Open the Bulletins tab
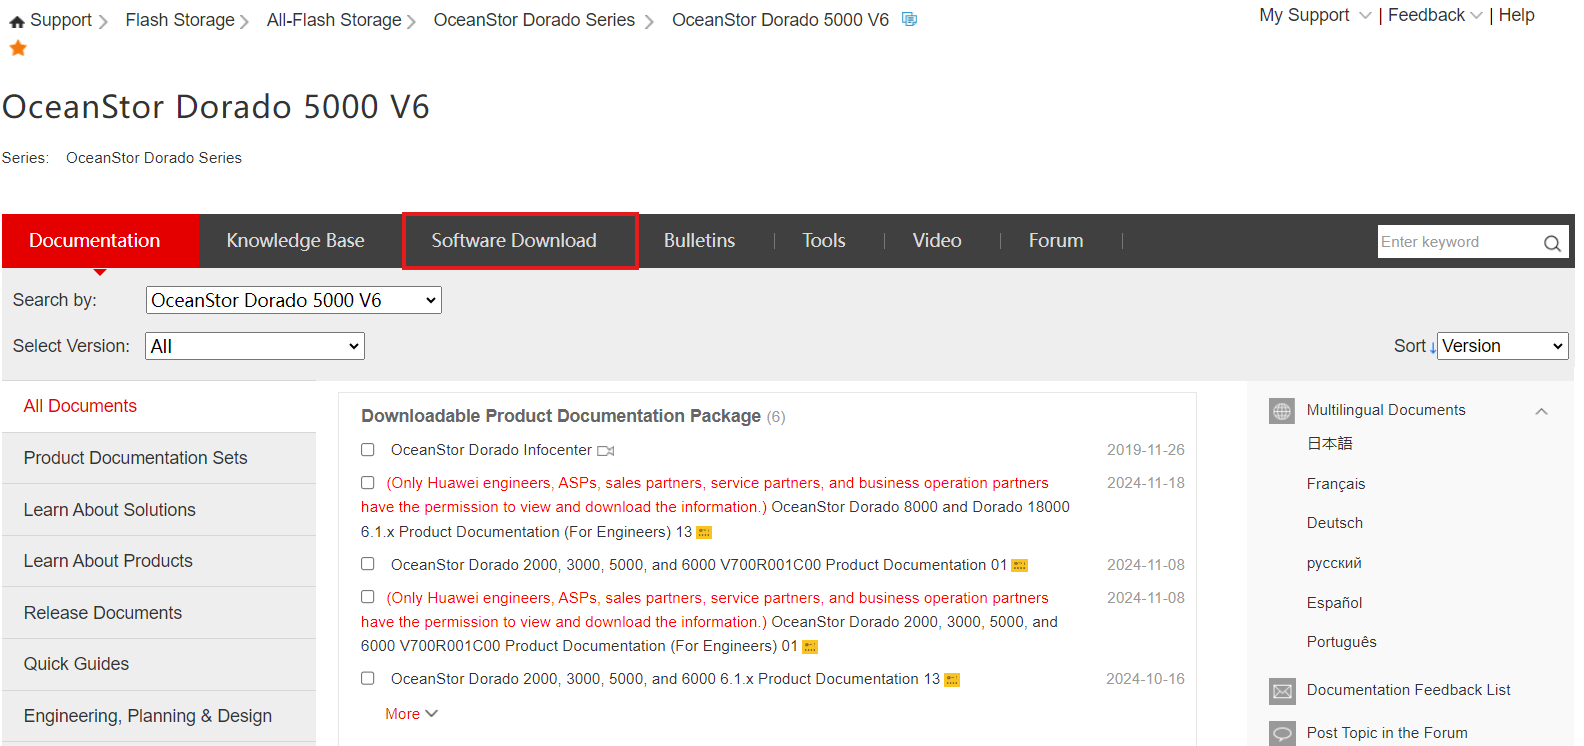Screen dimensions: 1584x746 [x=700, y=241]
